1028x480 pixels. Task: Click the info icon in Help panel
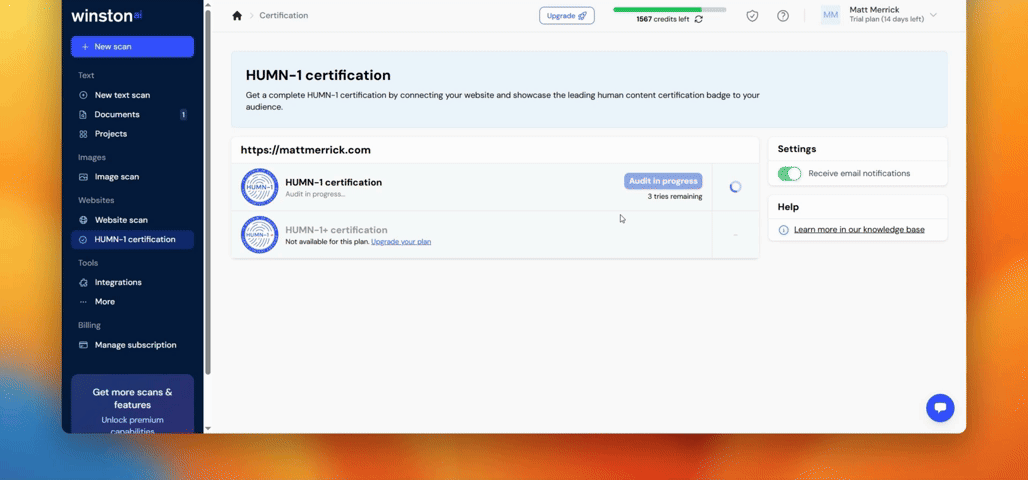pyautogui.click(x=783, y=230)
